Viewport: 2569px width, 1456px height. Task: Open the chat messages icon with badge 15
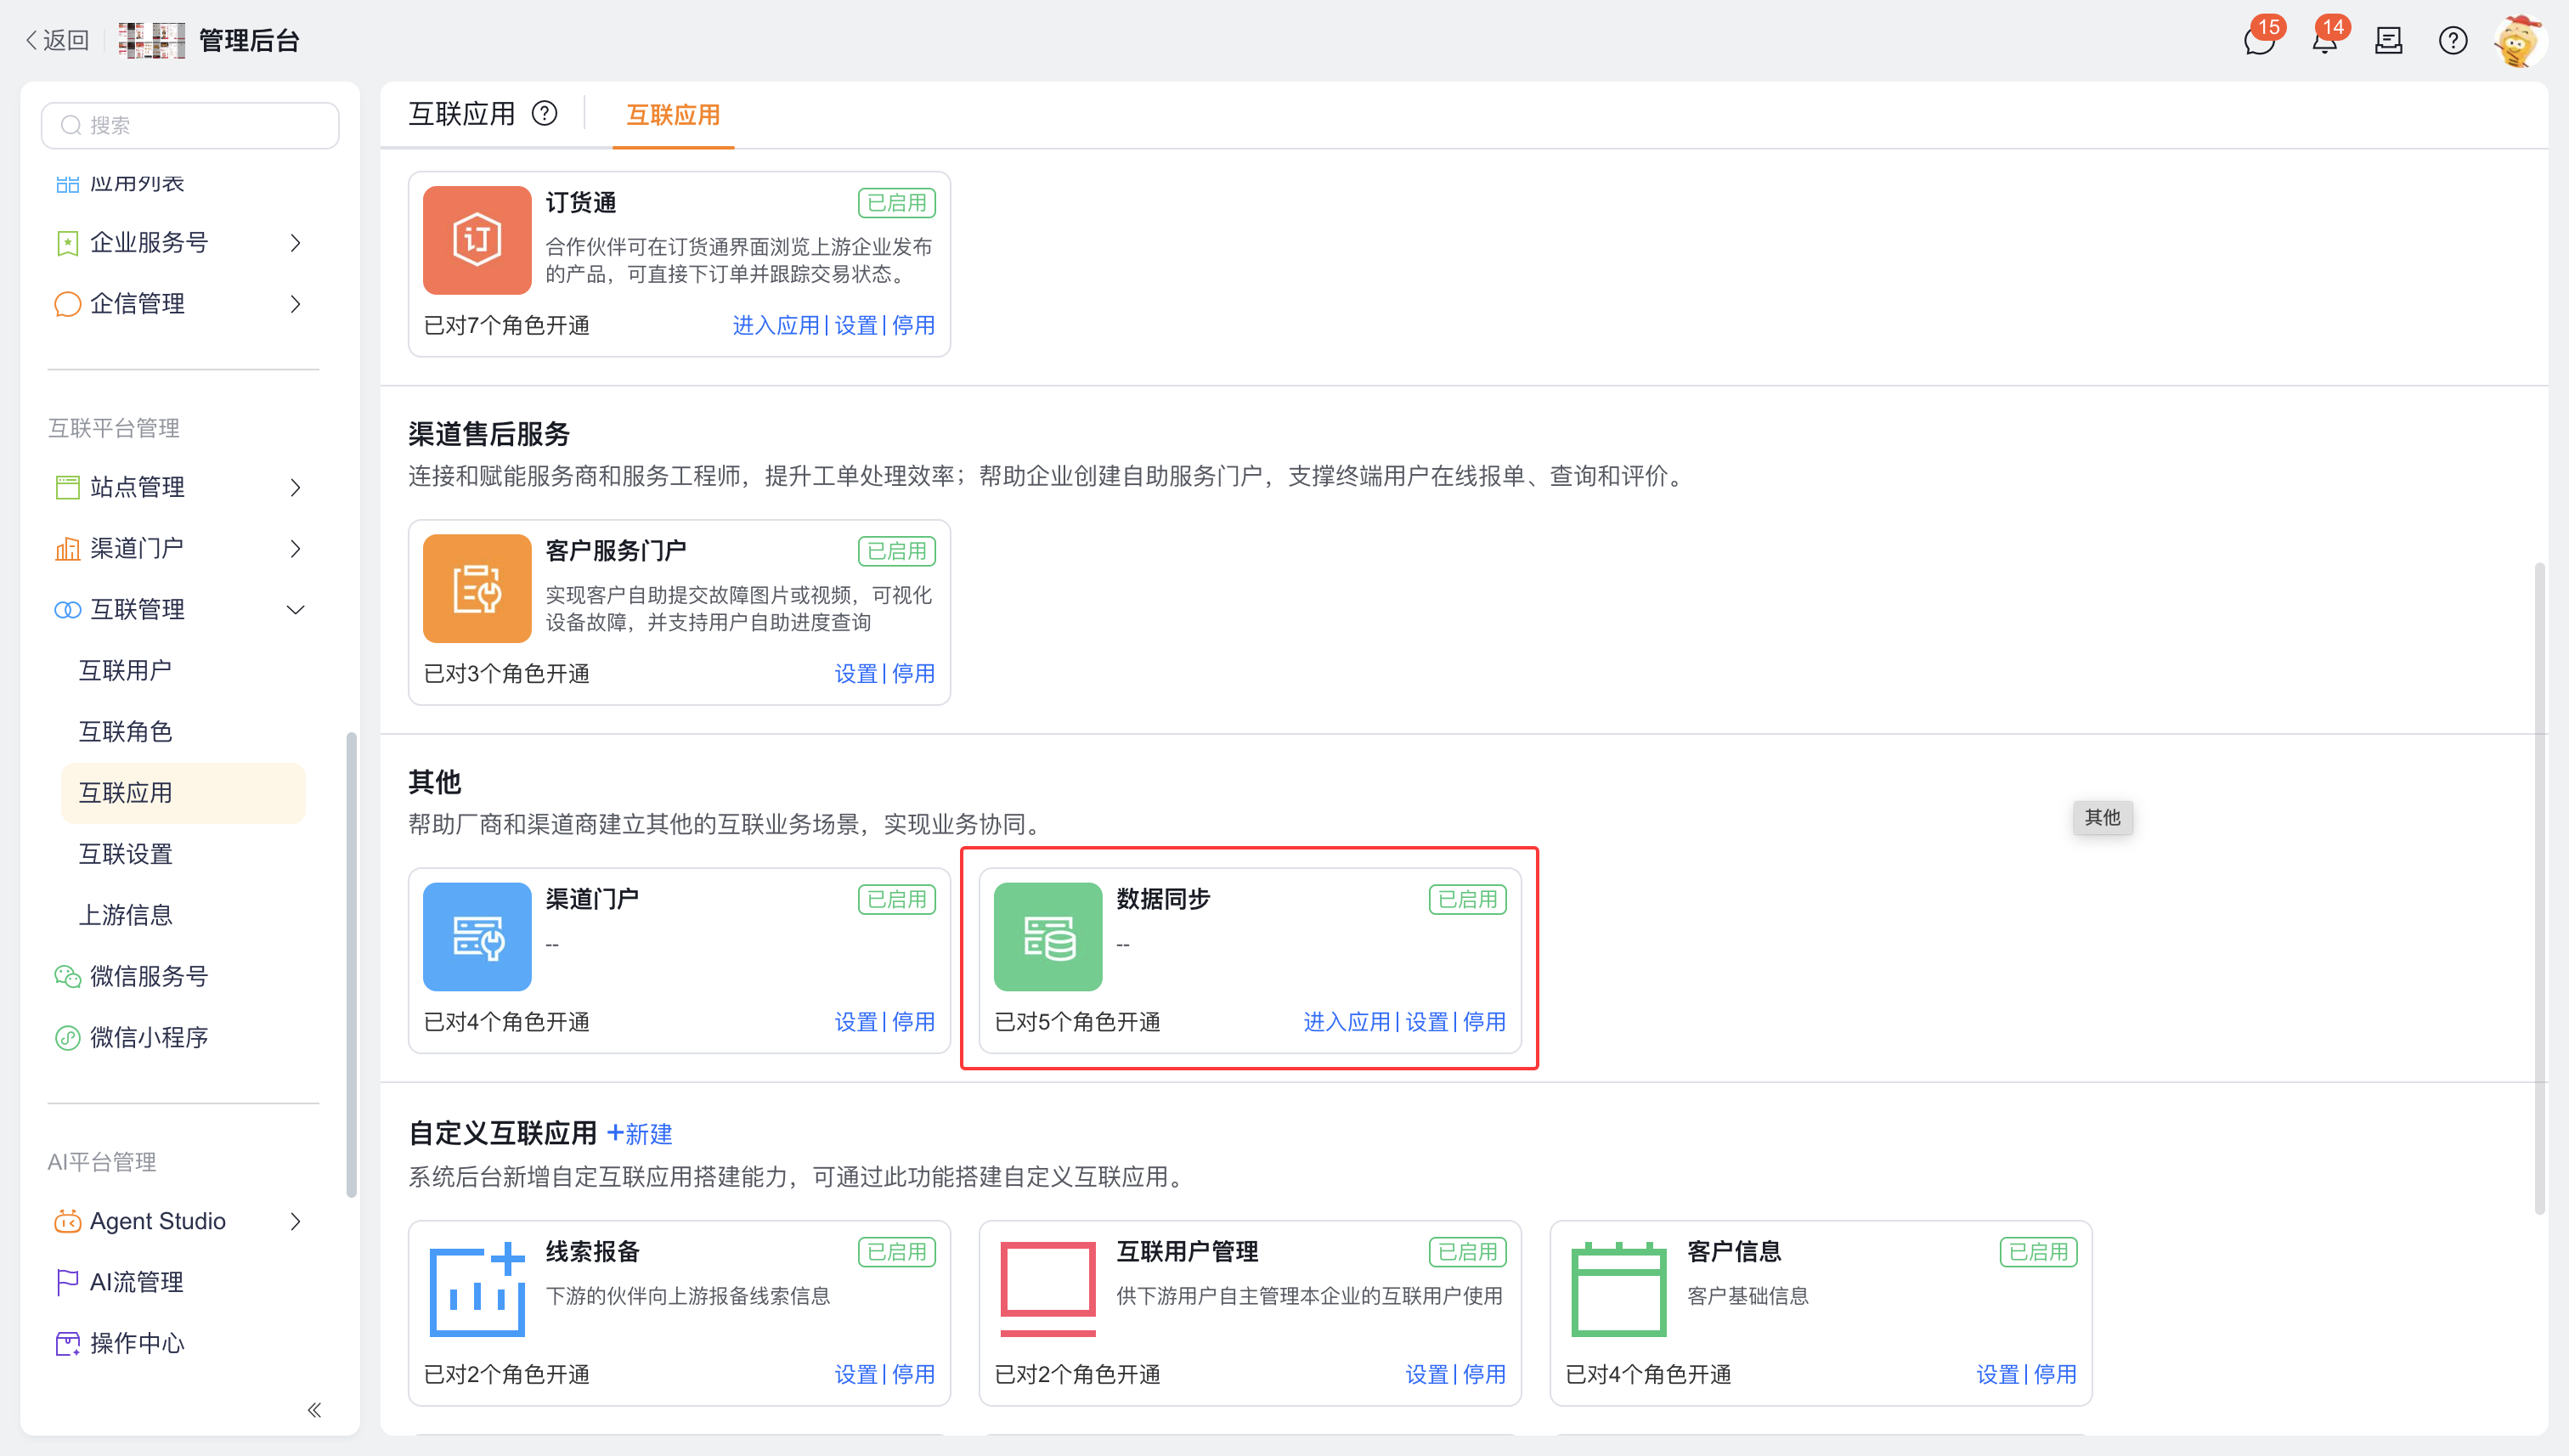tap(2259, 41)
